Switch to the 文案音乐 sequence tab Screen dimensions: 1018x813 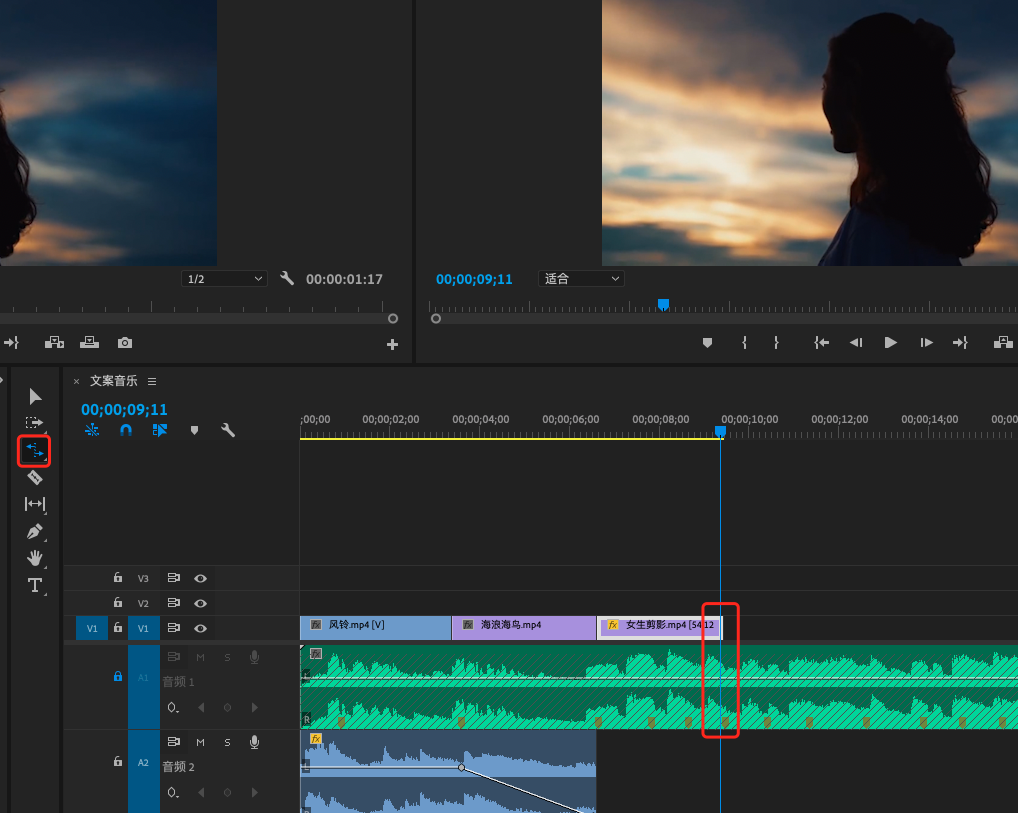point(113,381)
